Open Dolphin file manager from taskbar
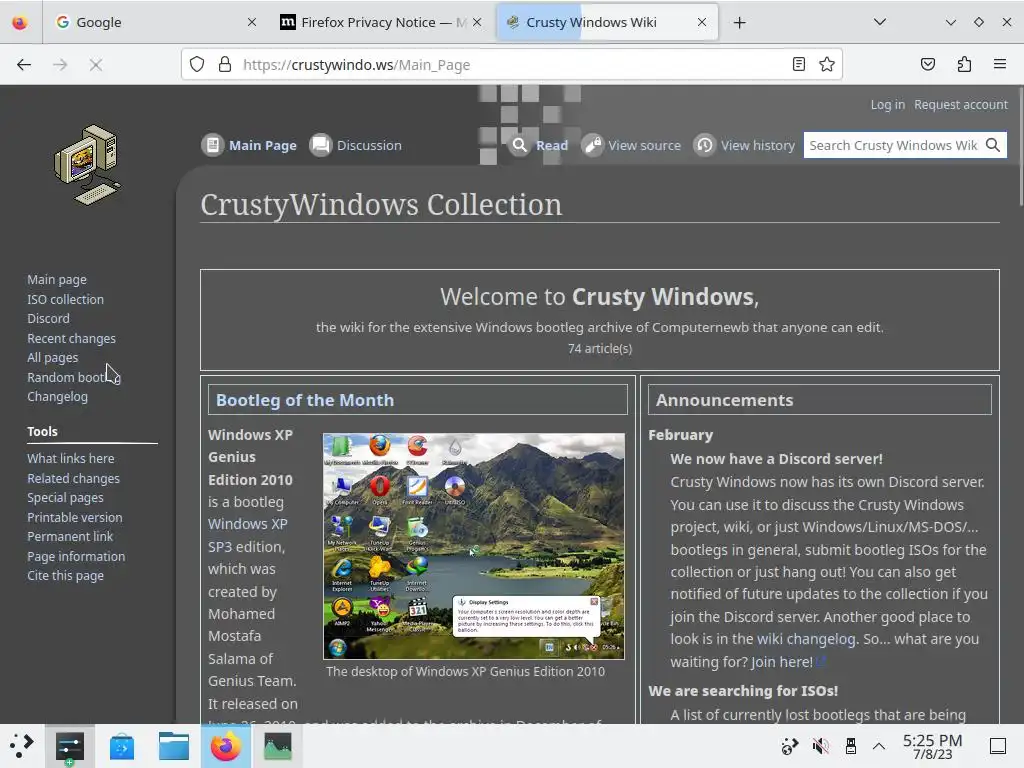Viewport: 1024px width, 768px height. pos(174,746)
